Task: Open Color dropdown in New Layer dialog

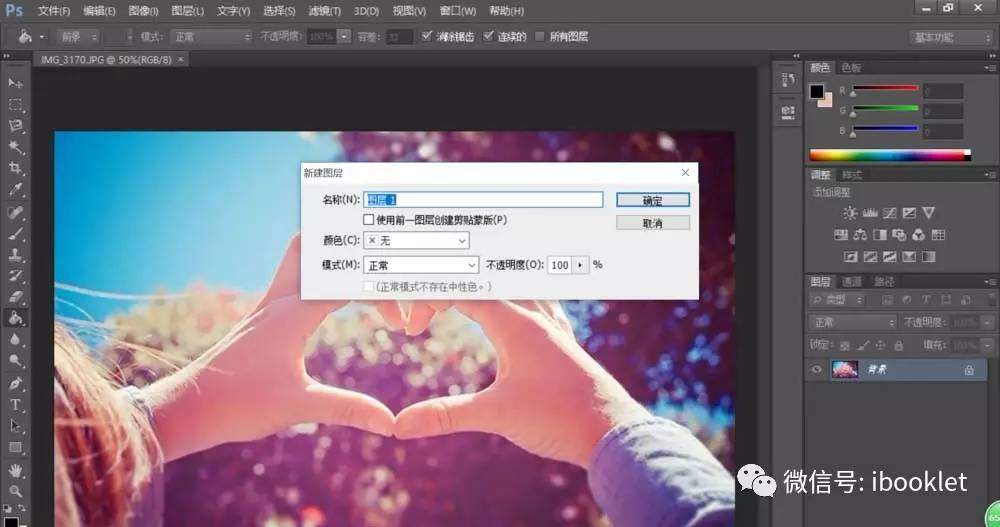Action: 416,241
